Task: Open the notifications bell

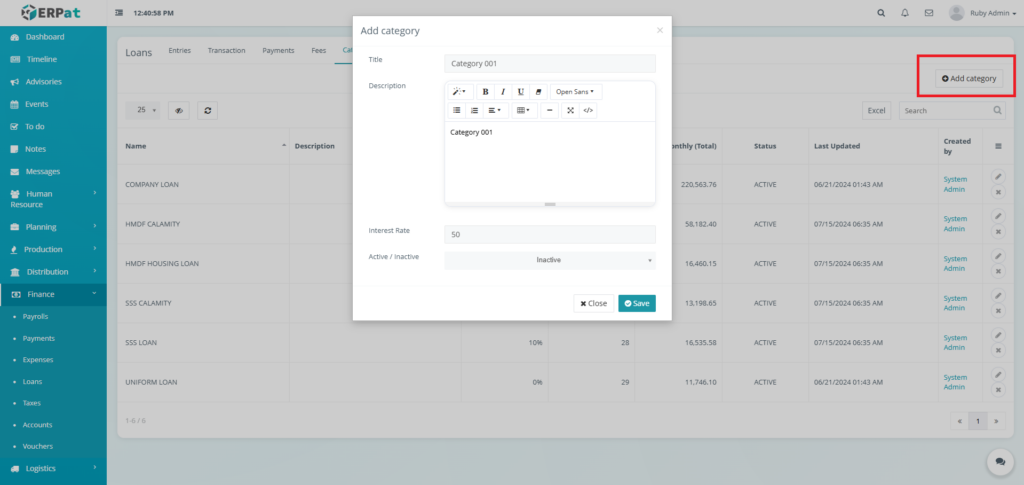Action: [904, 12]
